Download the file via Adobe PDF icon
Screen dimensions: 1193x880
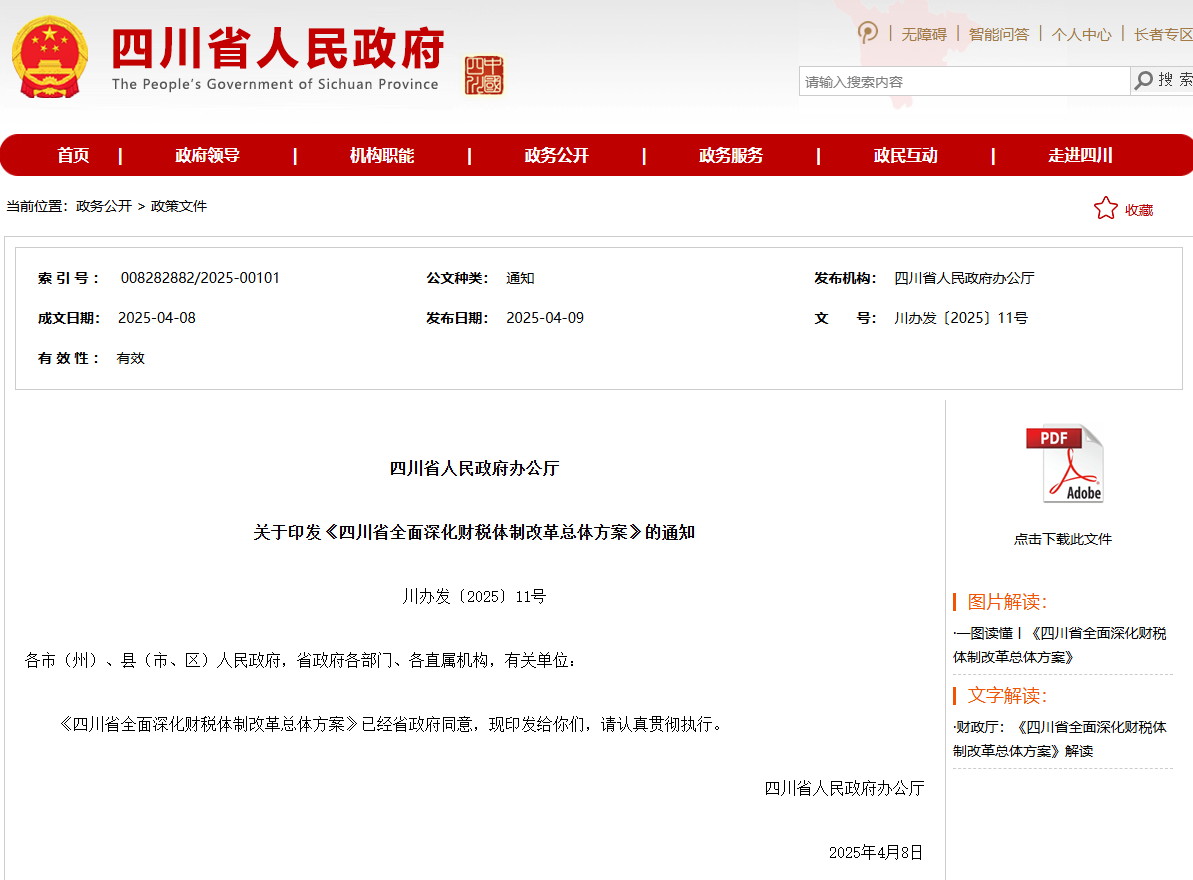coord(1063,464)
